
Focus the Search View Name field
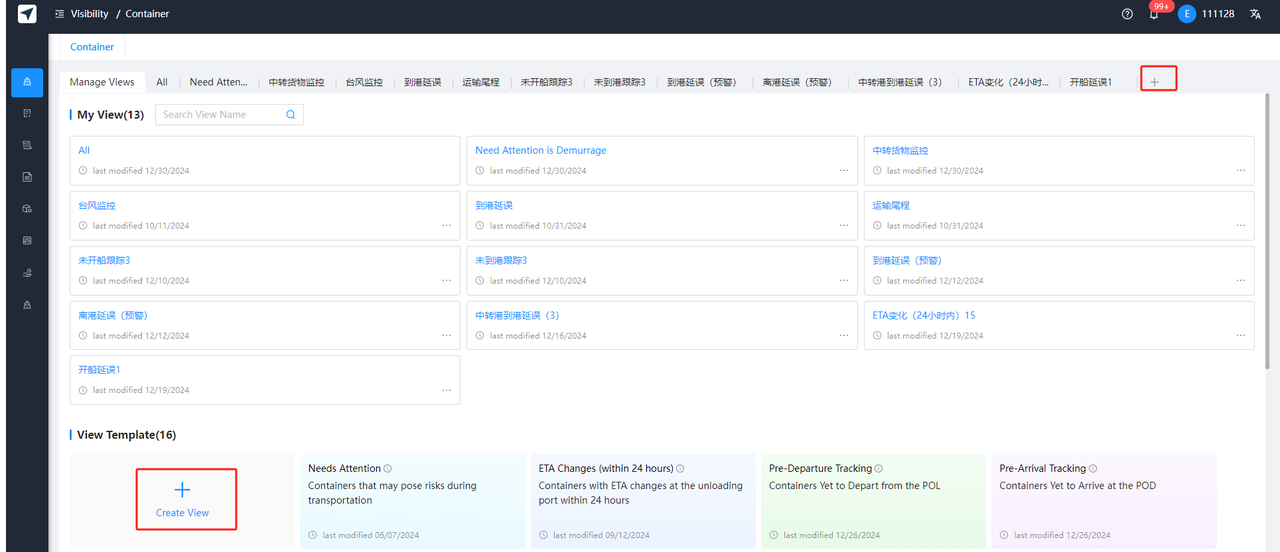point(229,115)
